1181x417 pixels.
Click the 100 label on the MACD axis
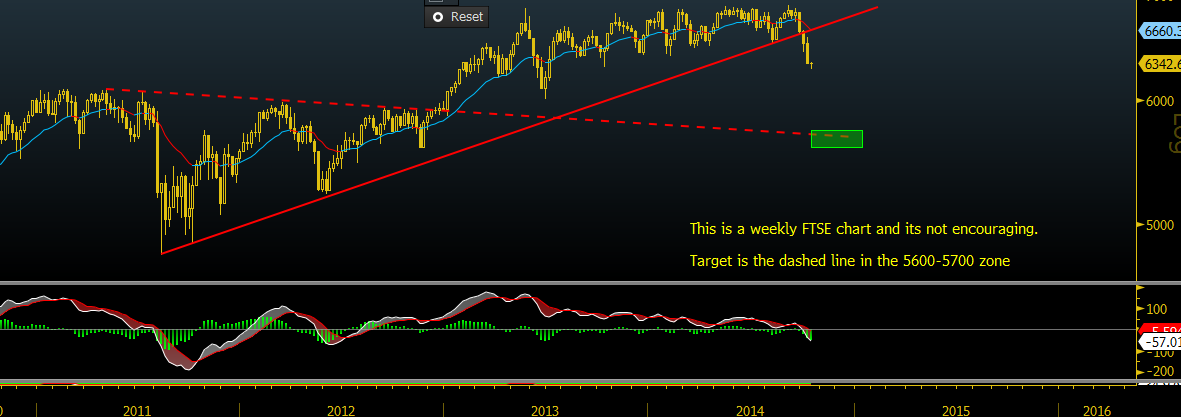pyautogui.click(x=1158, y=309)
